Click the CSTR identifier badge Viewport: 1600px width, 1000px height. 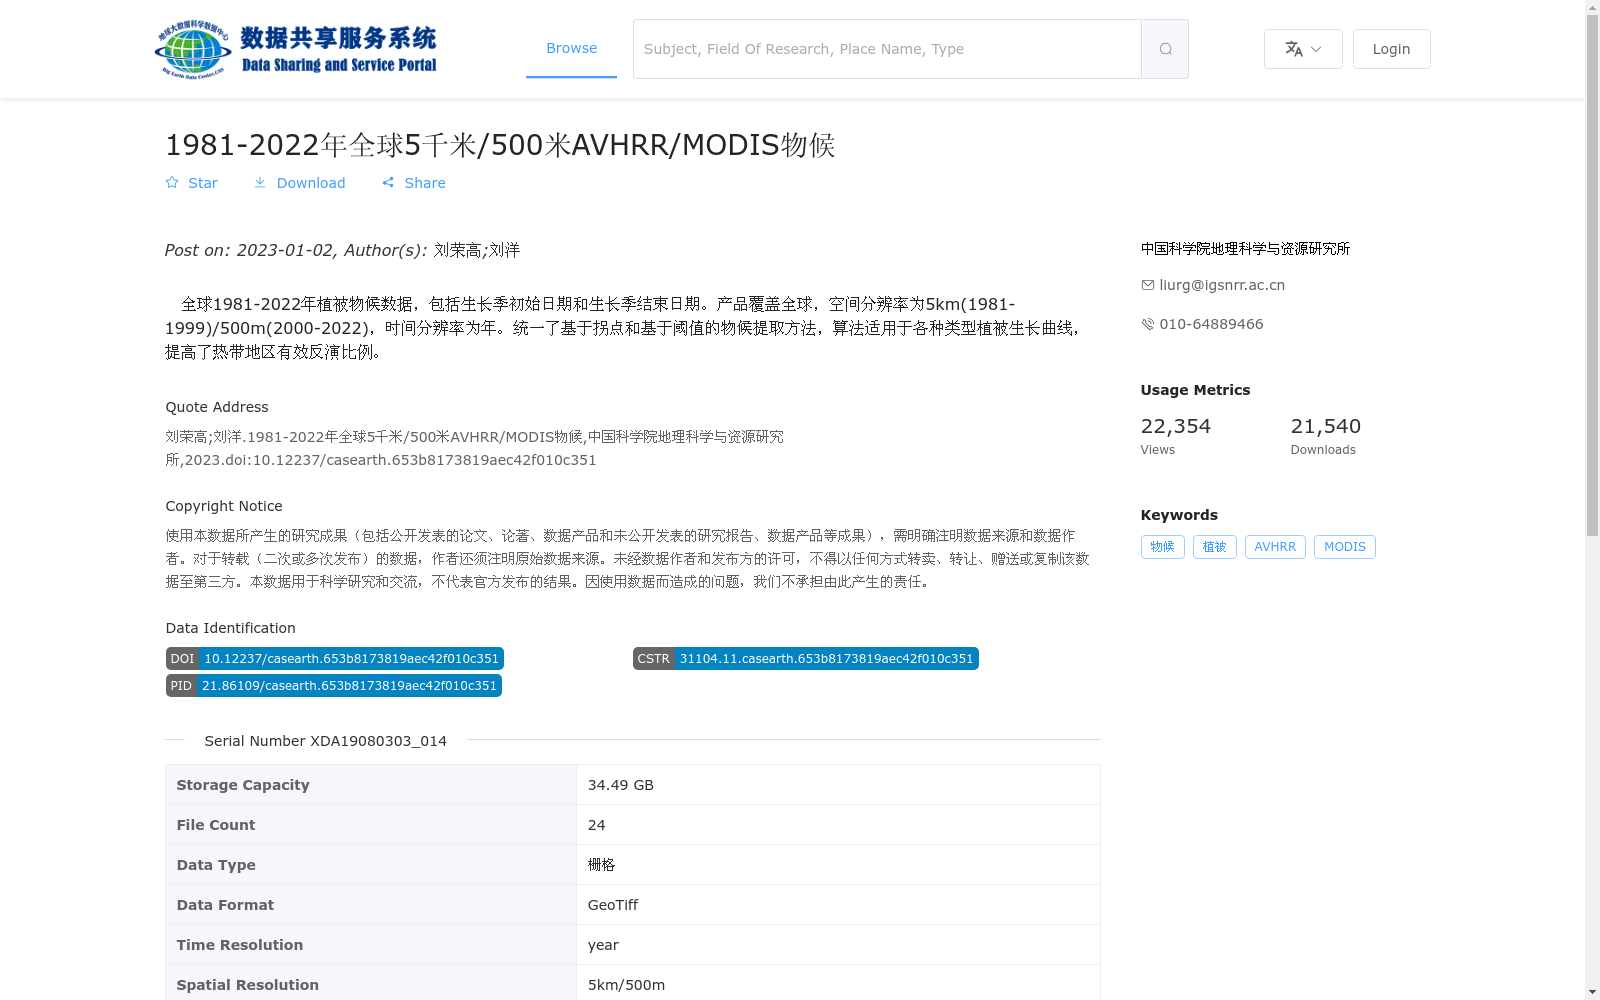pos(806,659)
